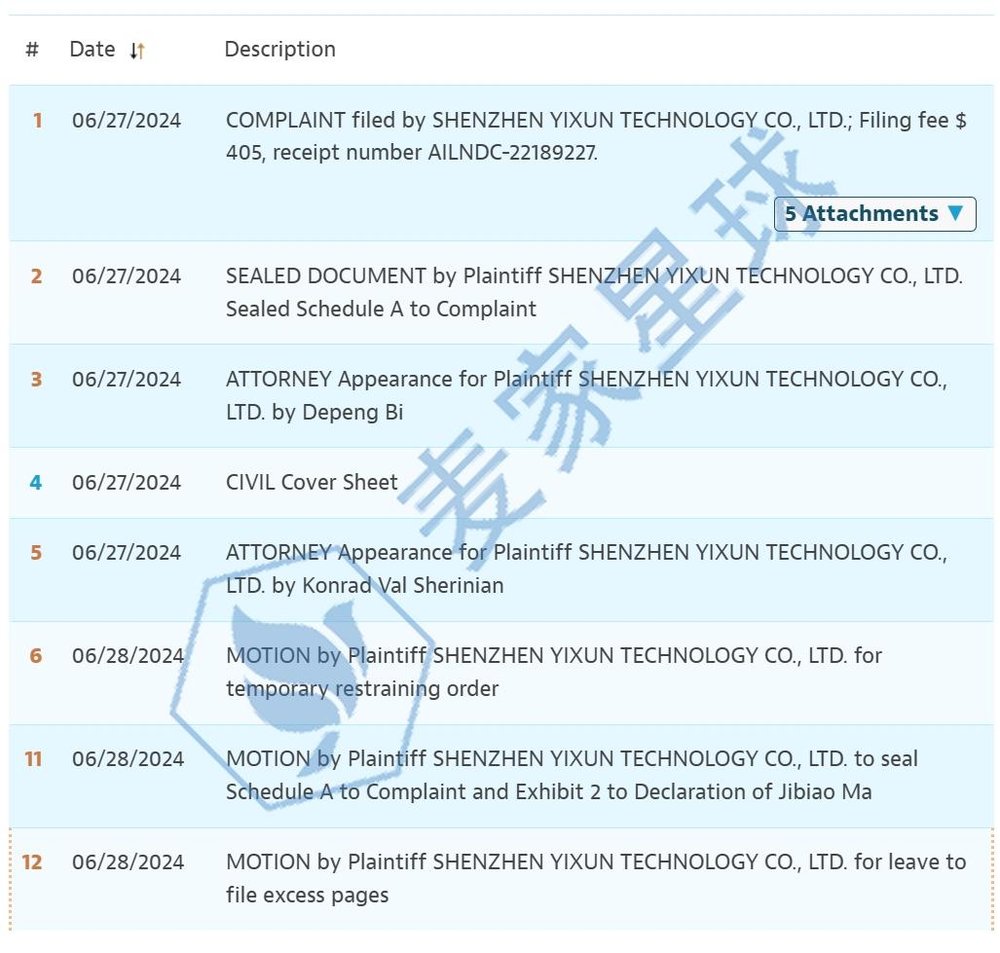The width and height of the screenshot is (1000, 953).
Task: Click the Description column header
Action: pos(280,49)
